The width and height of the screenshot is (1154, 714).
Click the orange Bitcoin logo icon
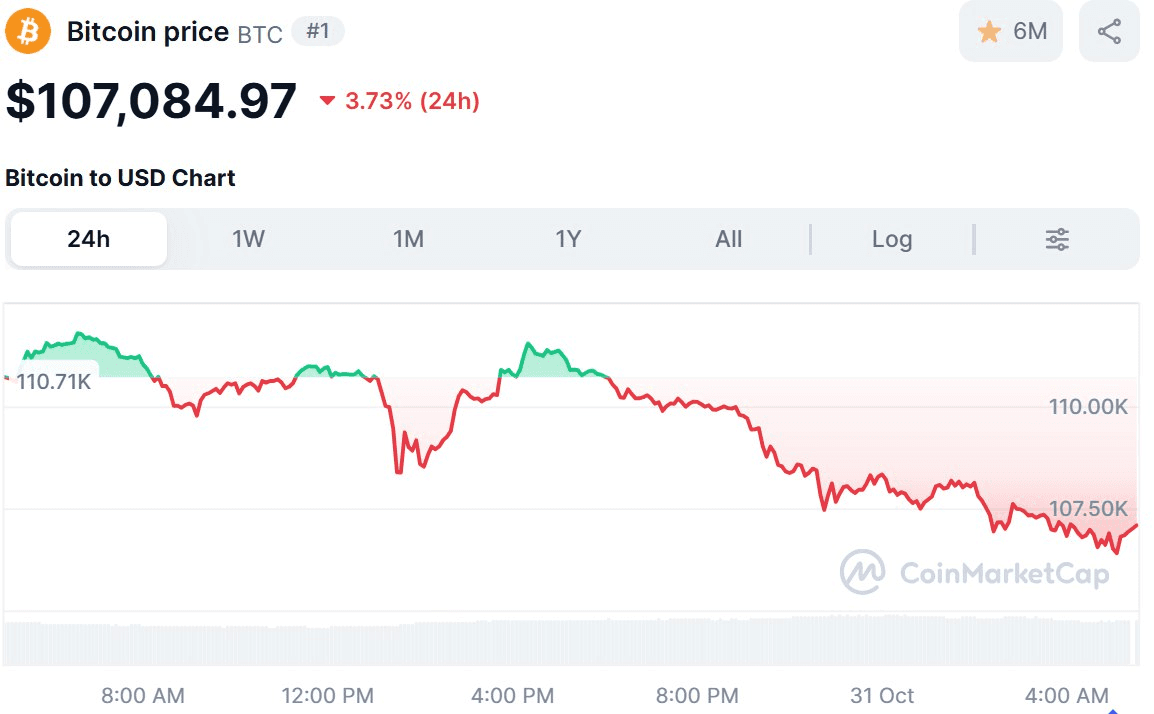tap(28, 32)
